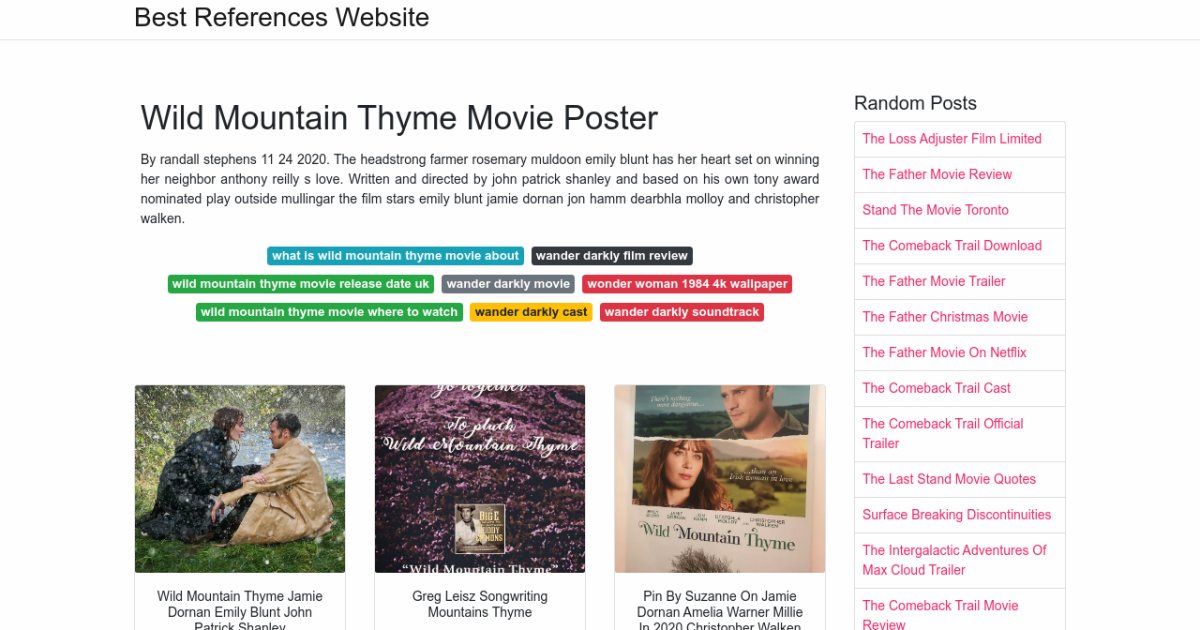Select 'wild mountain thyme movie where to watch' tag
This screenshot has width=1200, height=630.
(x=329, y=312)
